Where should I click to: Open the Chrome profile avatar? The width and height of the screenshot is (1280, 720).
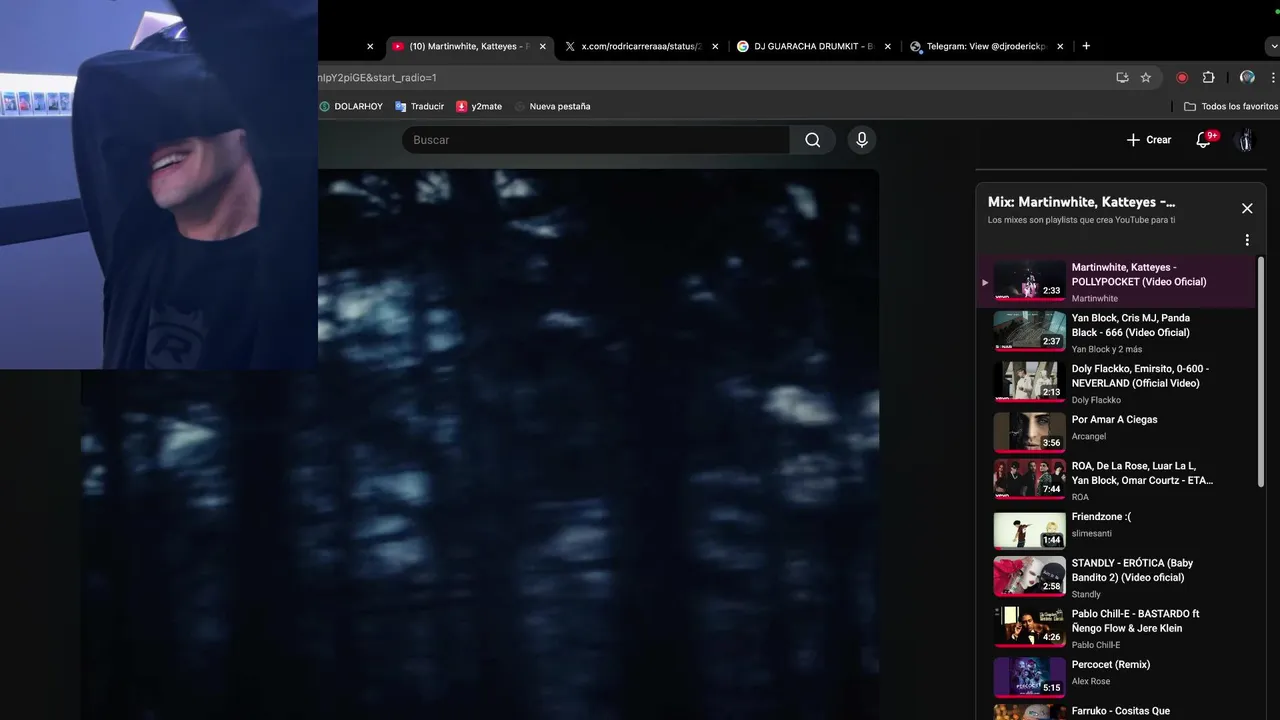pyautogui.click(x=1247, y=77)
